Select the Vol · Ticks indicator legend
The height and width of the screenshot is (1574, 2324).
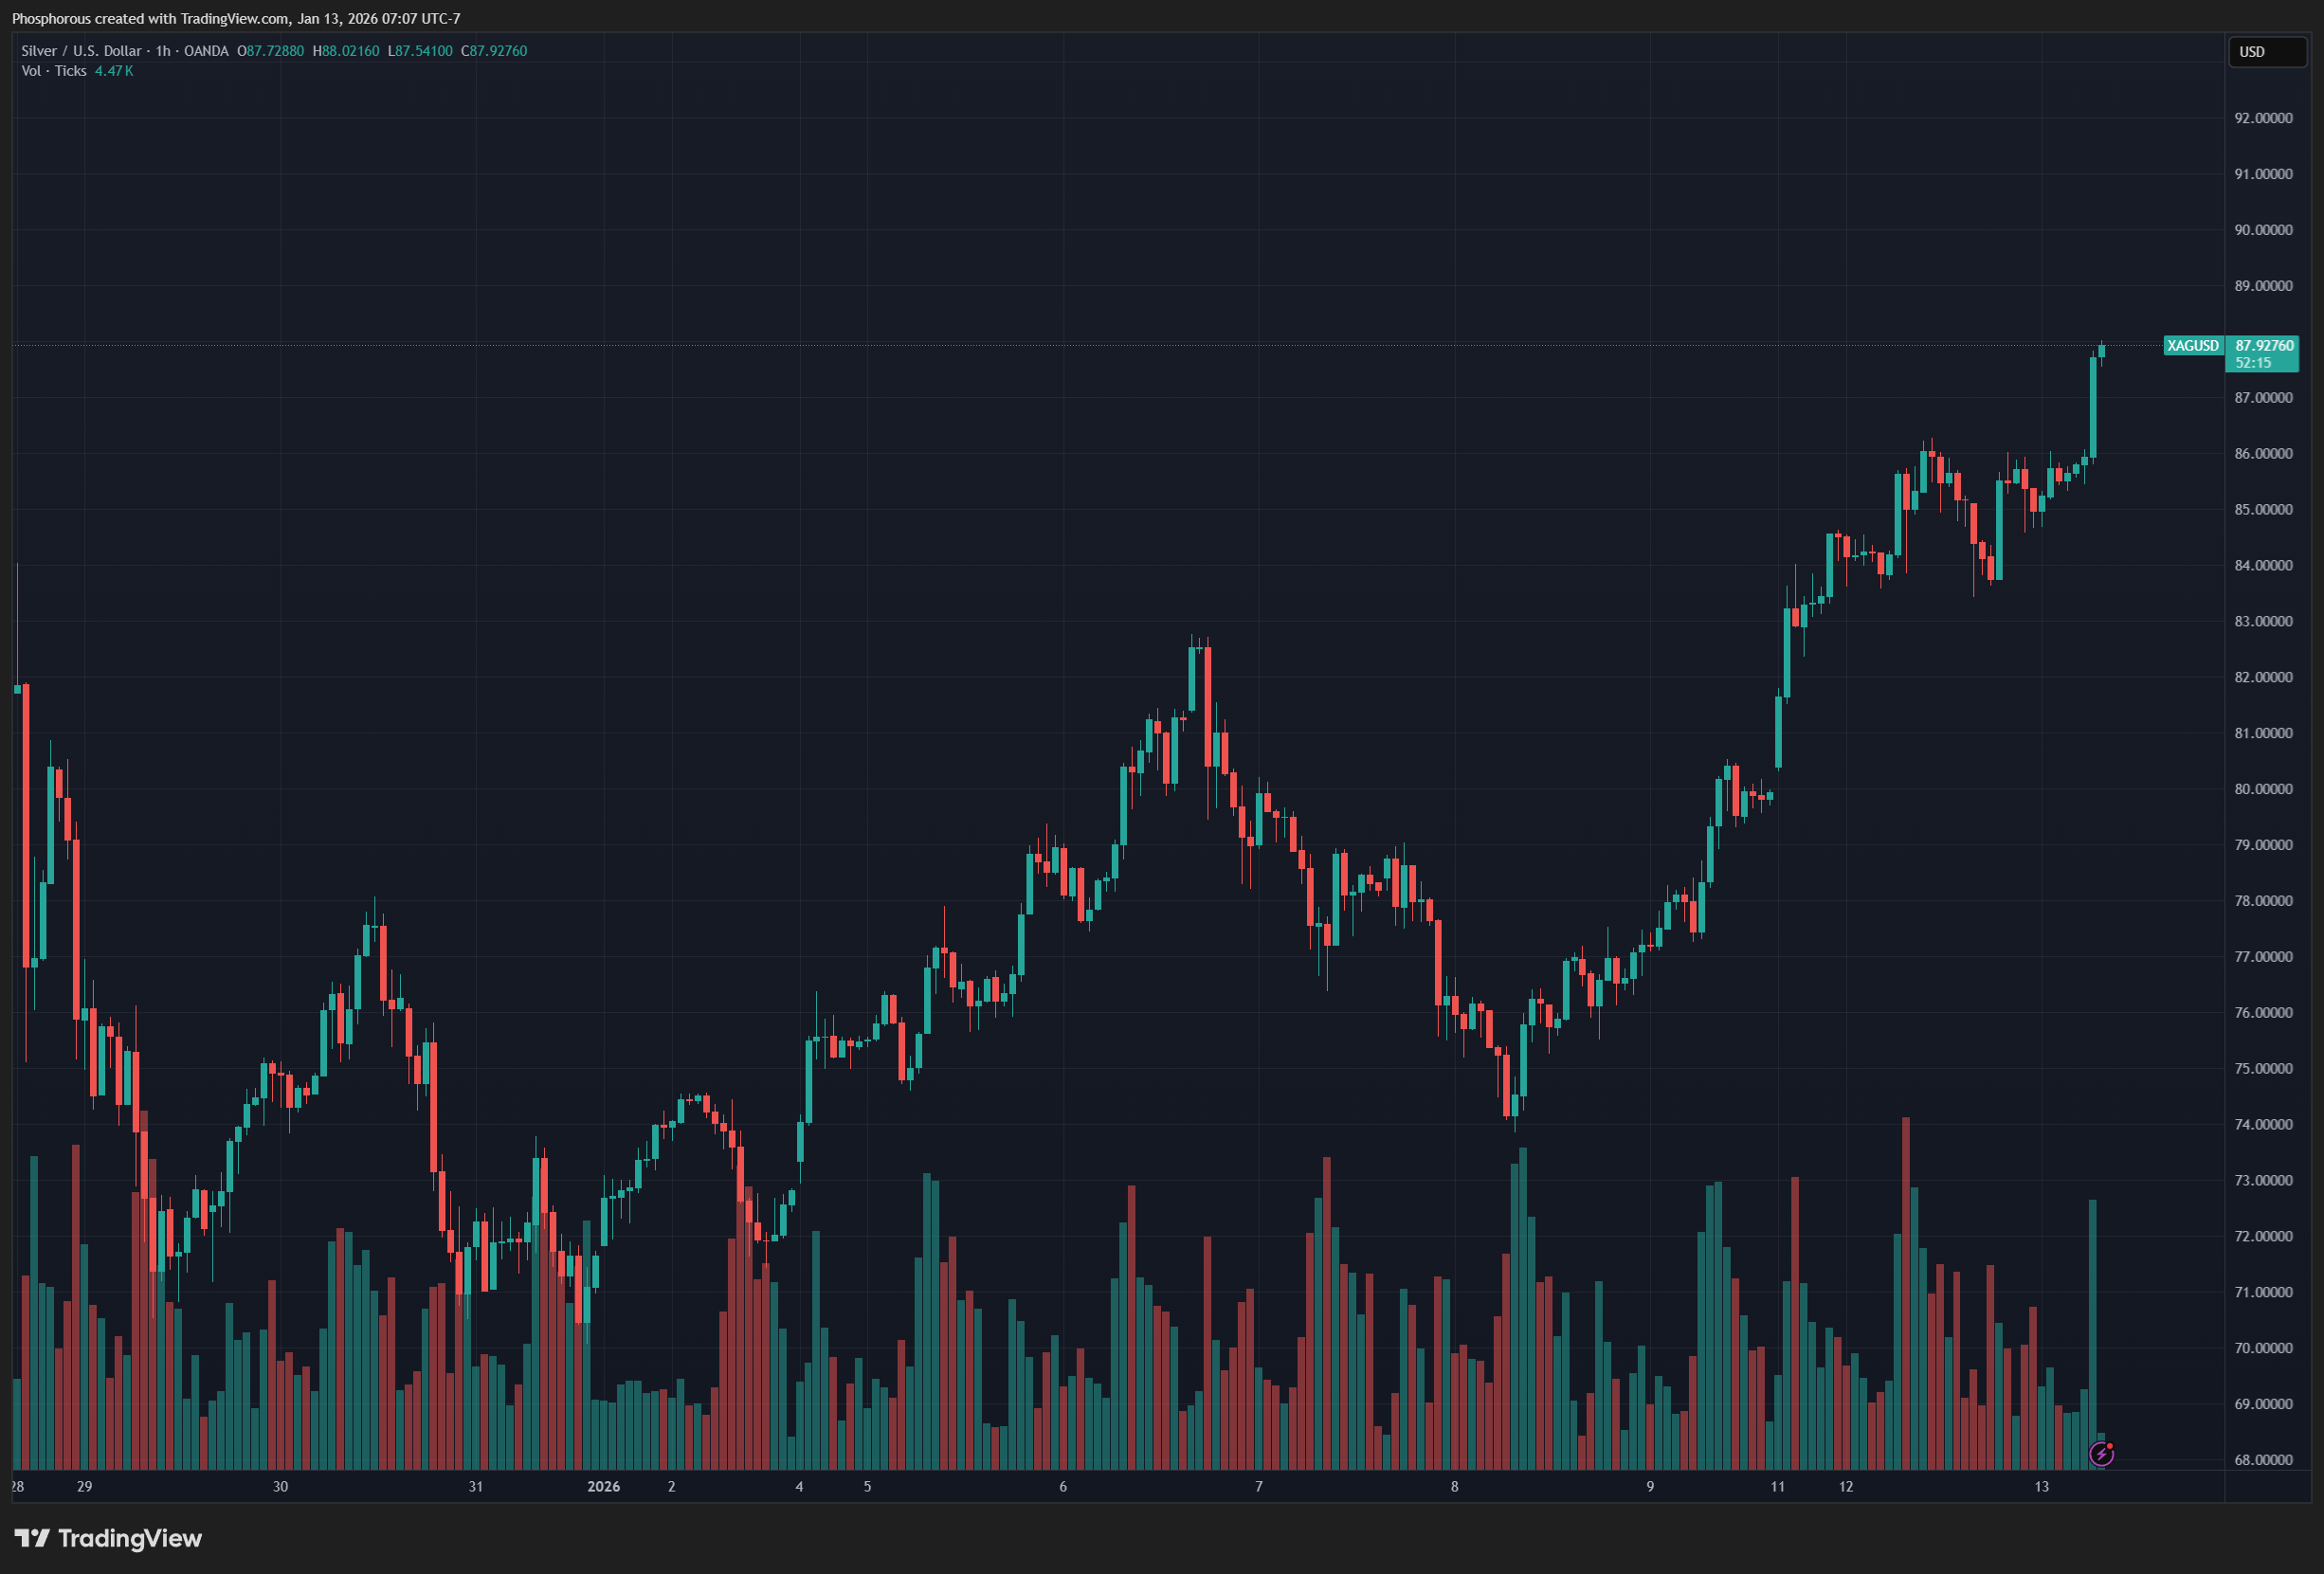pyautogui.click(x=54, y=71)
